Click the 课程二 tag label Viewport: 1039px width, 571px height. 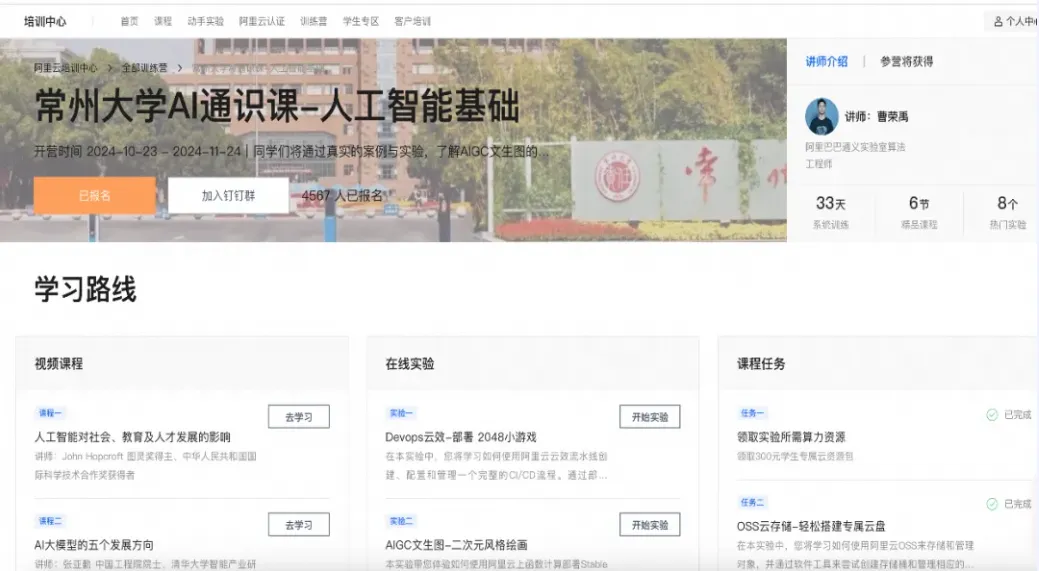point(50,521)
